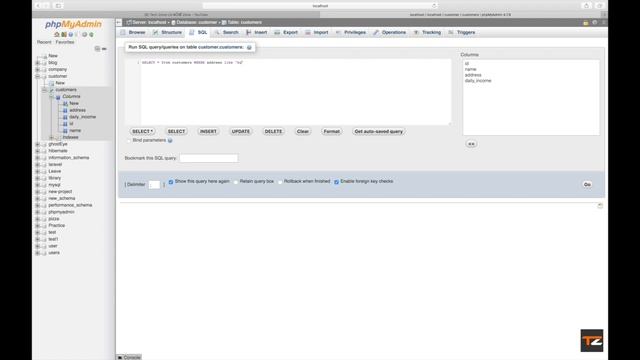Image resolution: width=640 pixels, height=360 pixels.
Task: Open the Recent tables link
Action: coord(44,42)
